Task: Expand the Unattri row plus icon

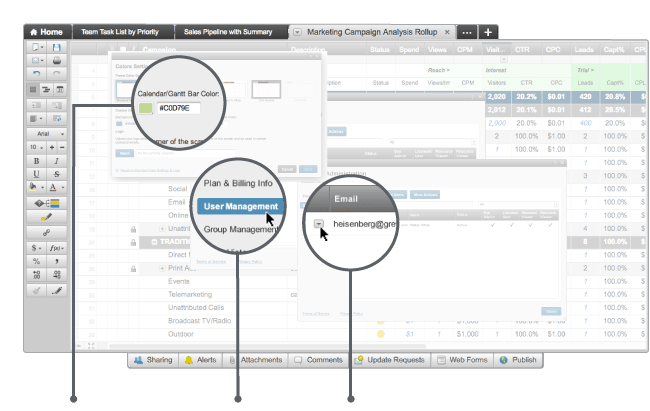Action: point(162,229)
